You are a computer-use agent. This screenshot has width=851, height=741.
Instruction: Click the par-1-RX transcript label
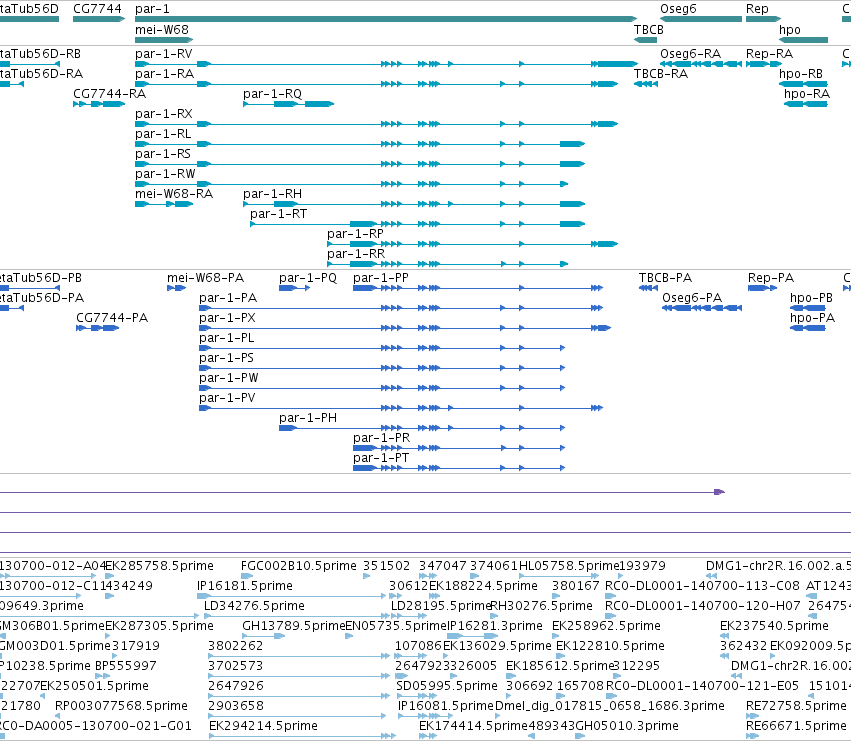[x=163, y=114]
